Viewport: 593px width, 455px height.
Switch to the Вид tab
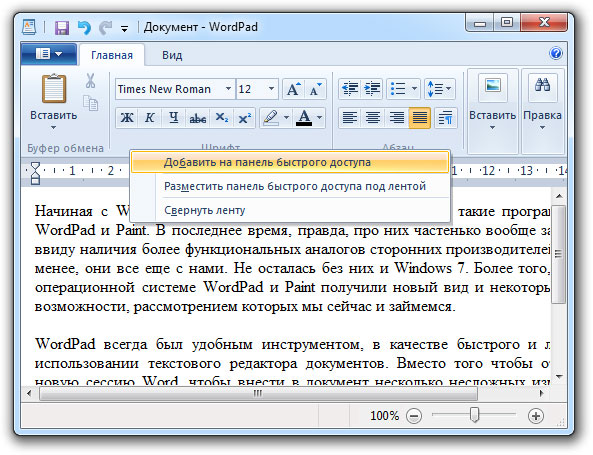coord(172,55)
